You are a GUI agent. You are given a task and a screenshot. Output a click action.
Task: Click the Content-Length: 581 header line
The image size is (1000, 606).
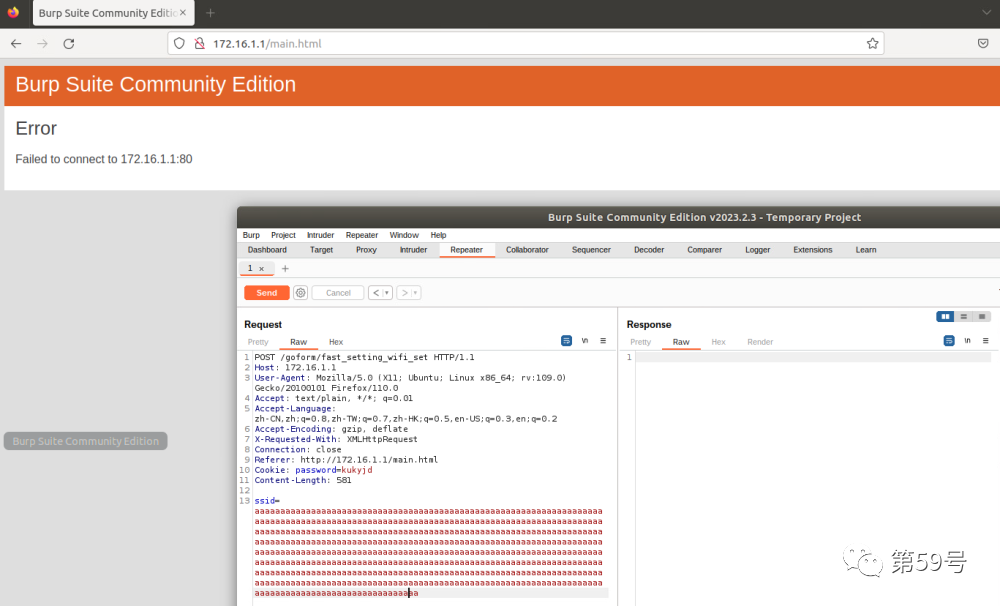coord(303,480)
